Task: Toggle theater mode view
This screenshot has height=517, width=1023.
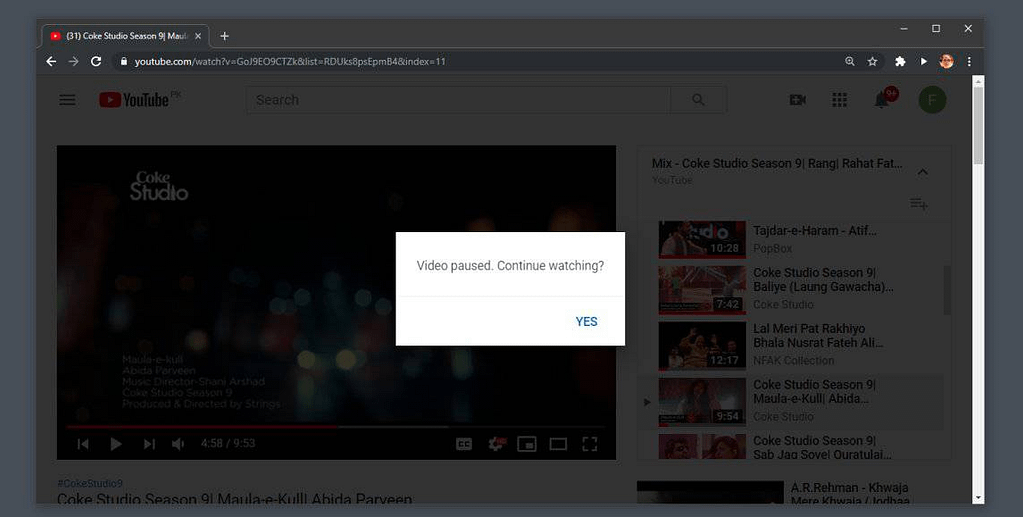Action: 558,444
